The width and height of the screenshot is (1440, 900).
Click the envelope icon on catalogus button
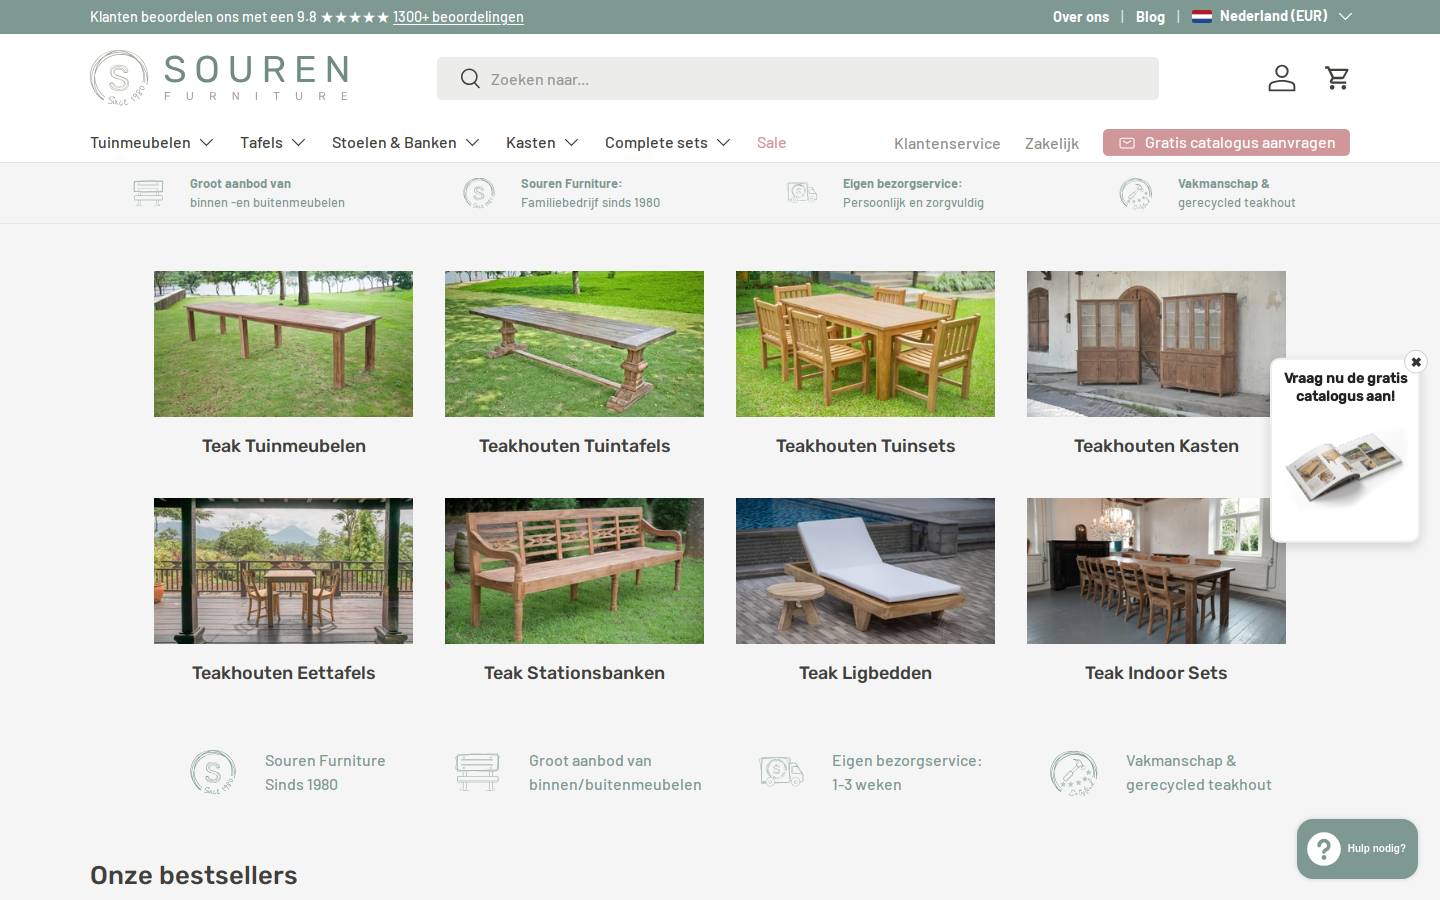(x=1127, y=143)
